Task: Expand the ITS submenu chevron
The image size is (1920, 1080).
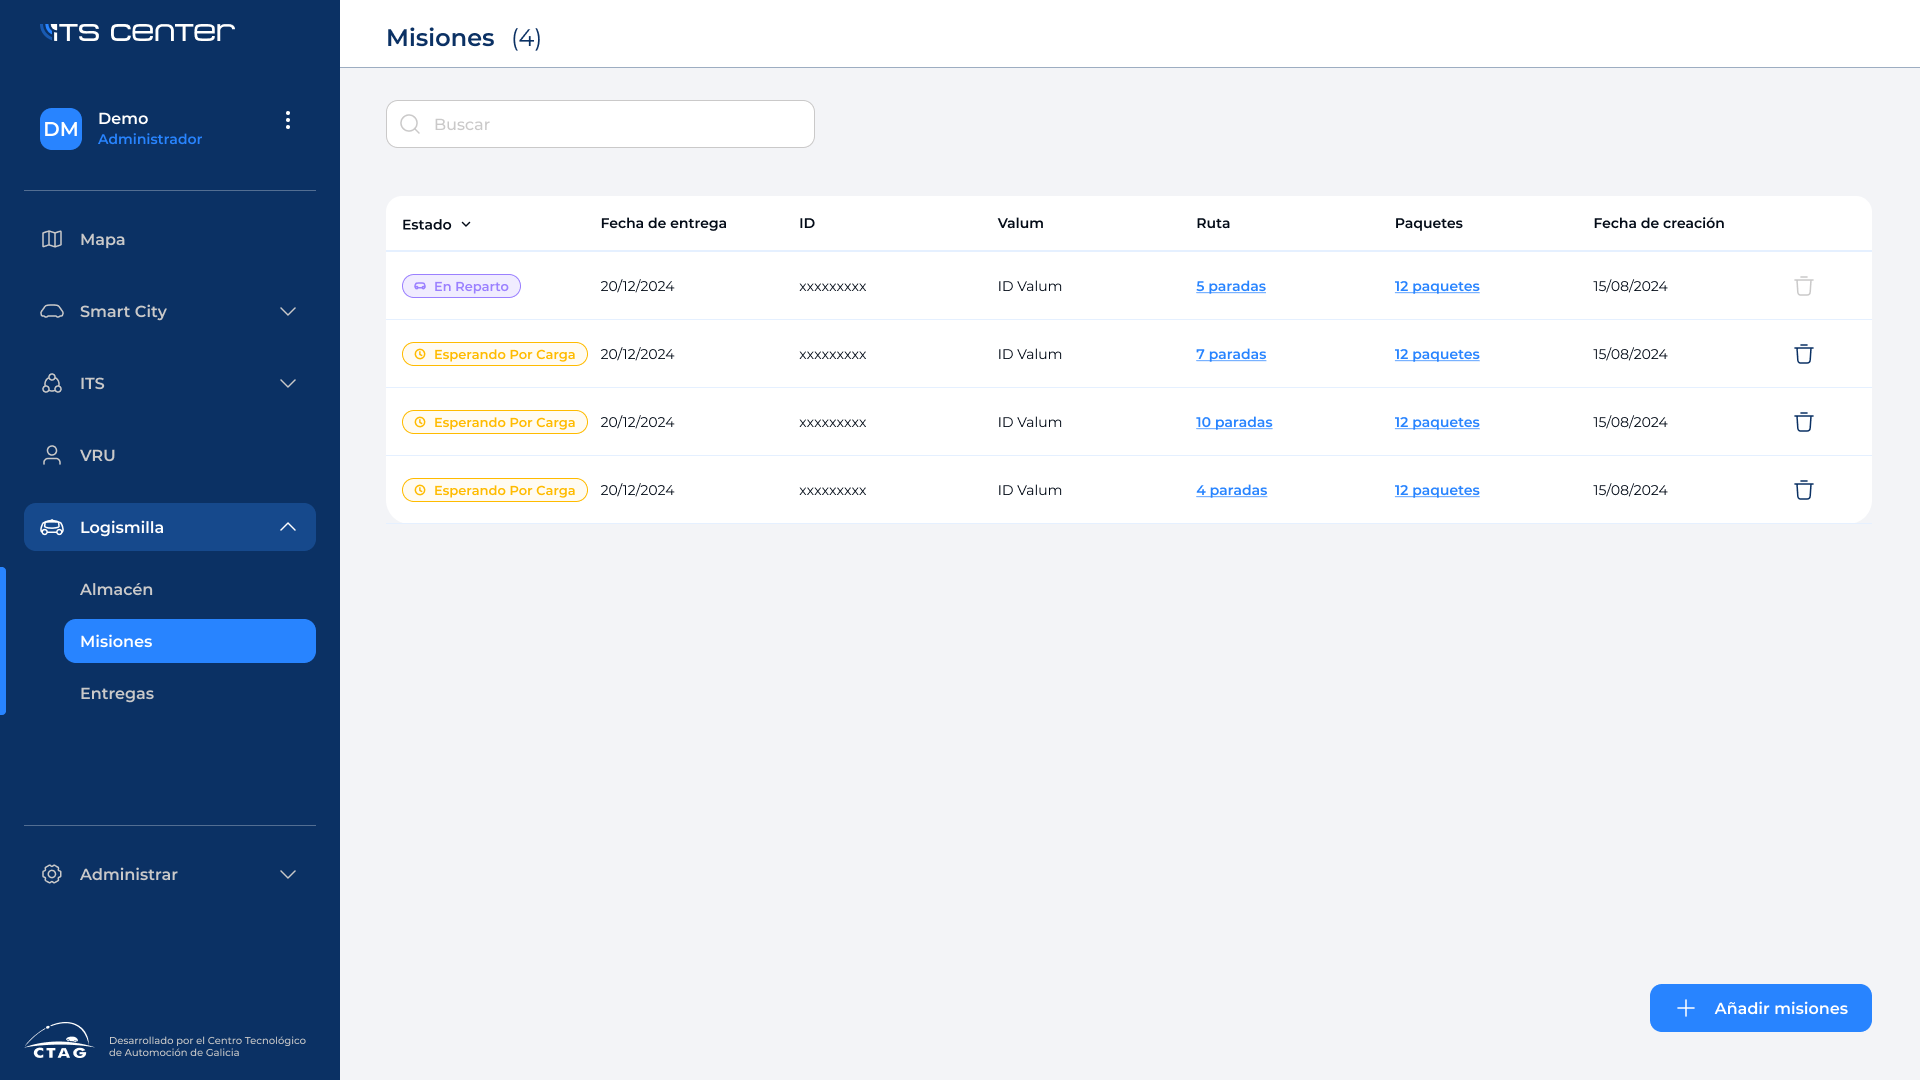Action: click(288, 383)
